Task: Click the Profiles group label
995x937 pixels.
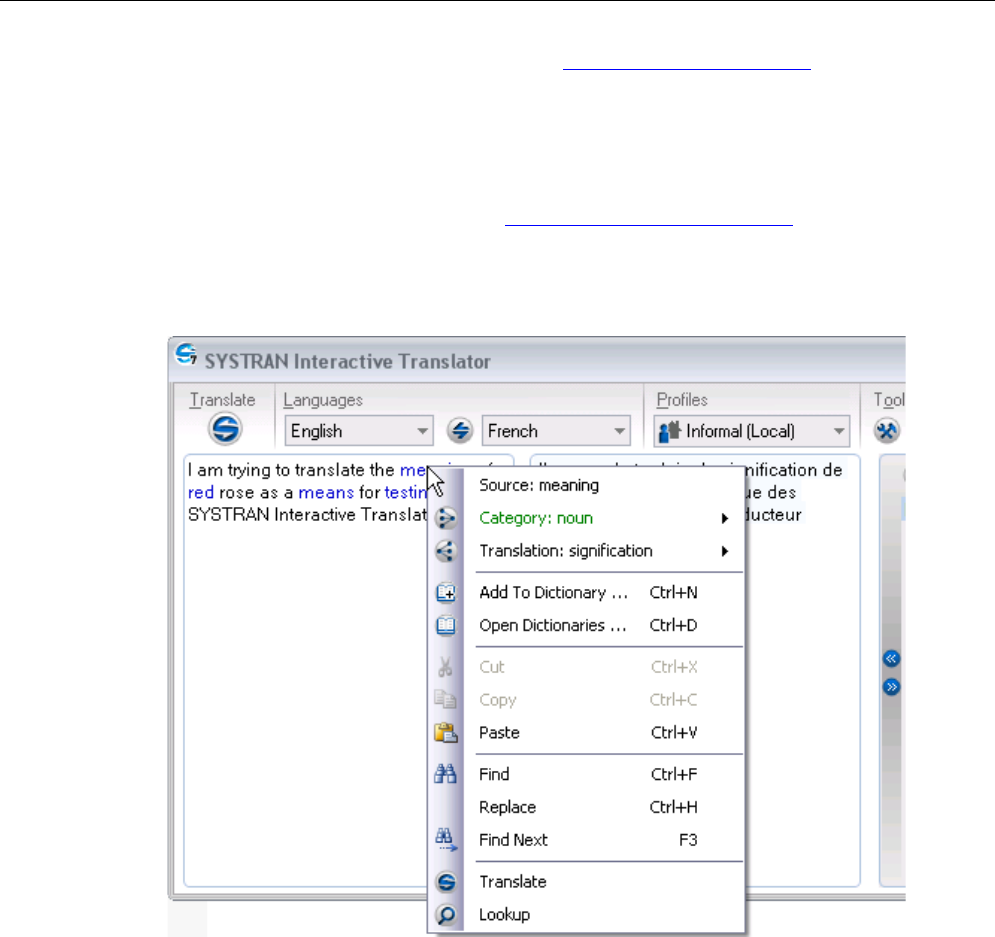Action: pyautogui.click(x=682, y=400)
